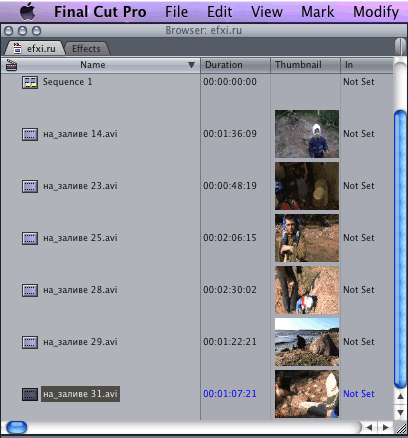Select highlighted clip name на_заливе 31.avi
The width and height of the screenshot is (408, 438).
click(x=80, y=394)
